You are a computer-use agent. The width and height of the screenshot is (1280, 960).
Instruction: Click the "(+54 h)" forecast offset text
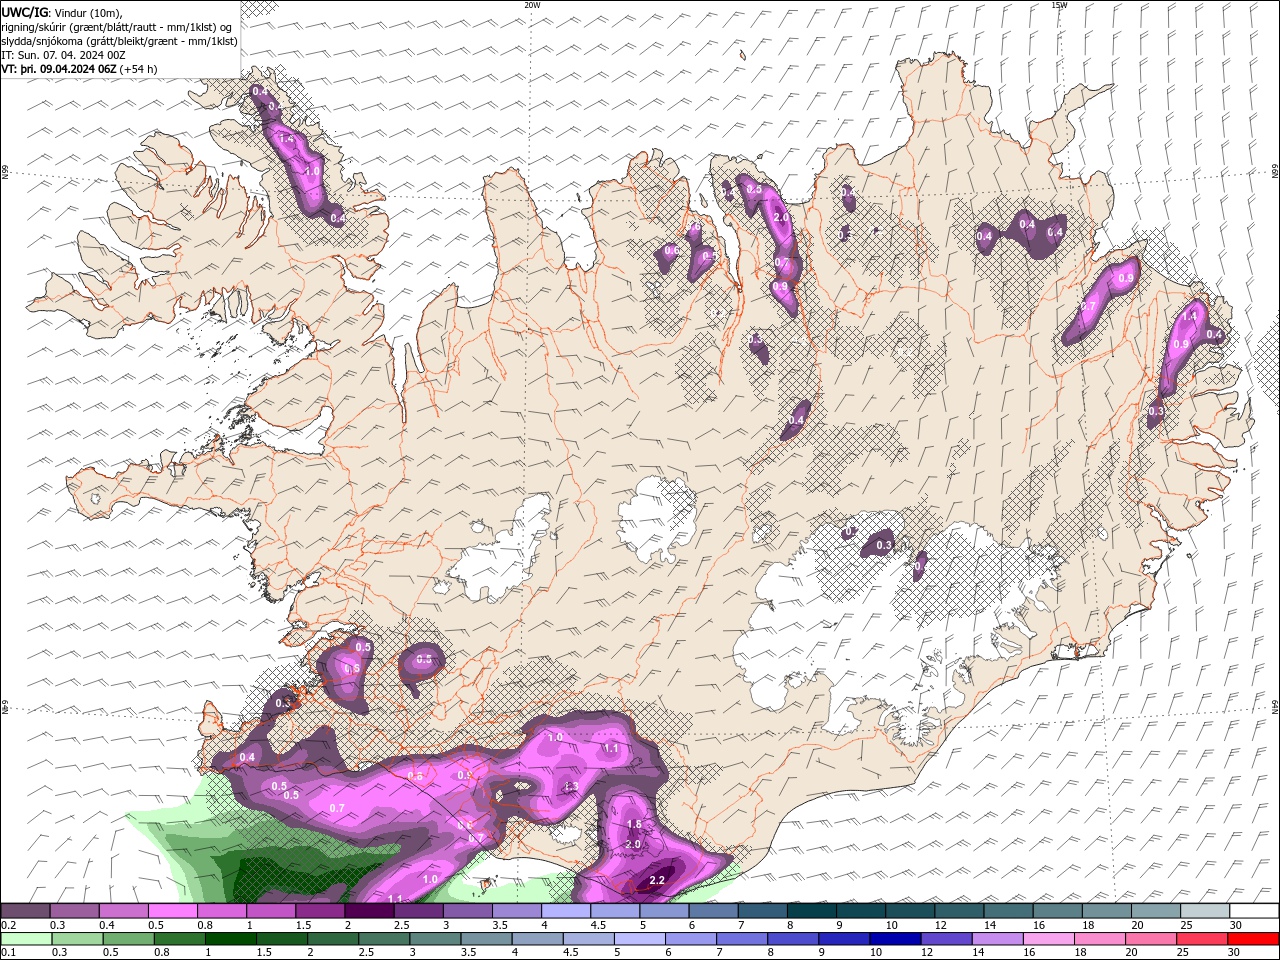(x=139, y=69)
